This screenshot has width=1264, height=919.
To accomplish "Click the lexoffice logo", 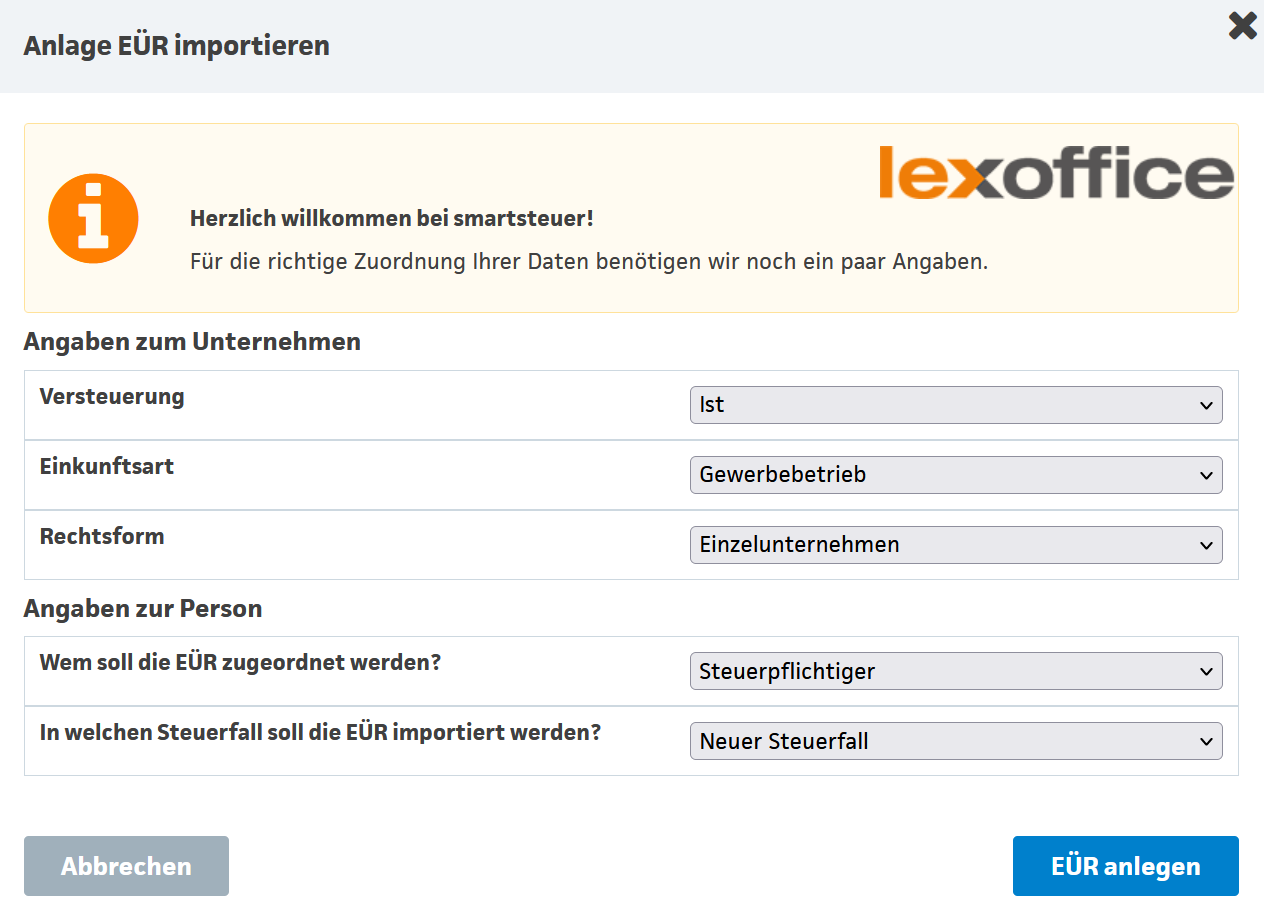I will (x=1056, y=173).
